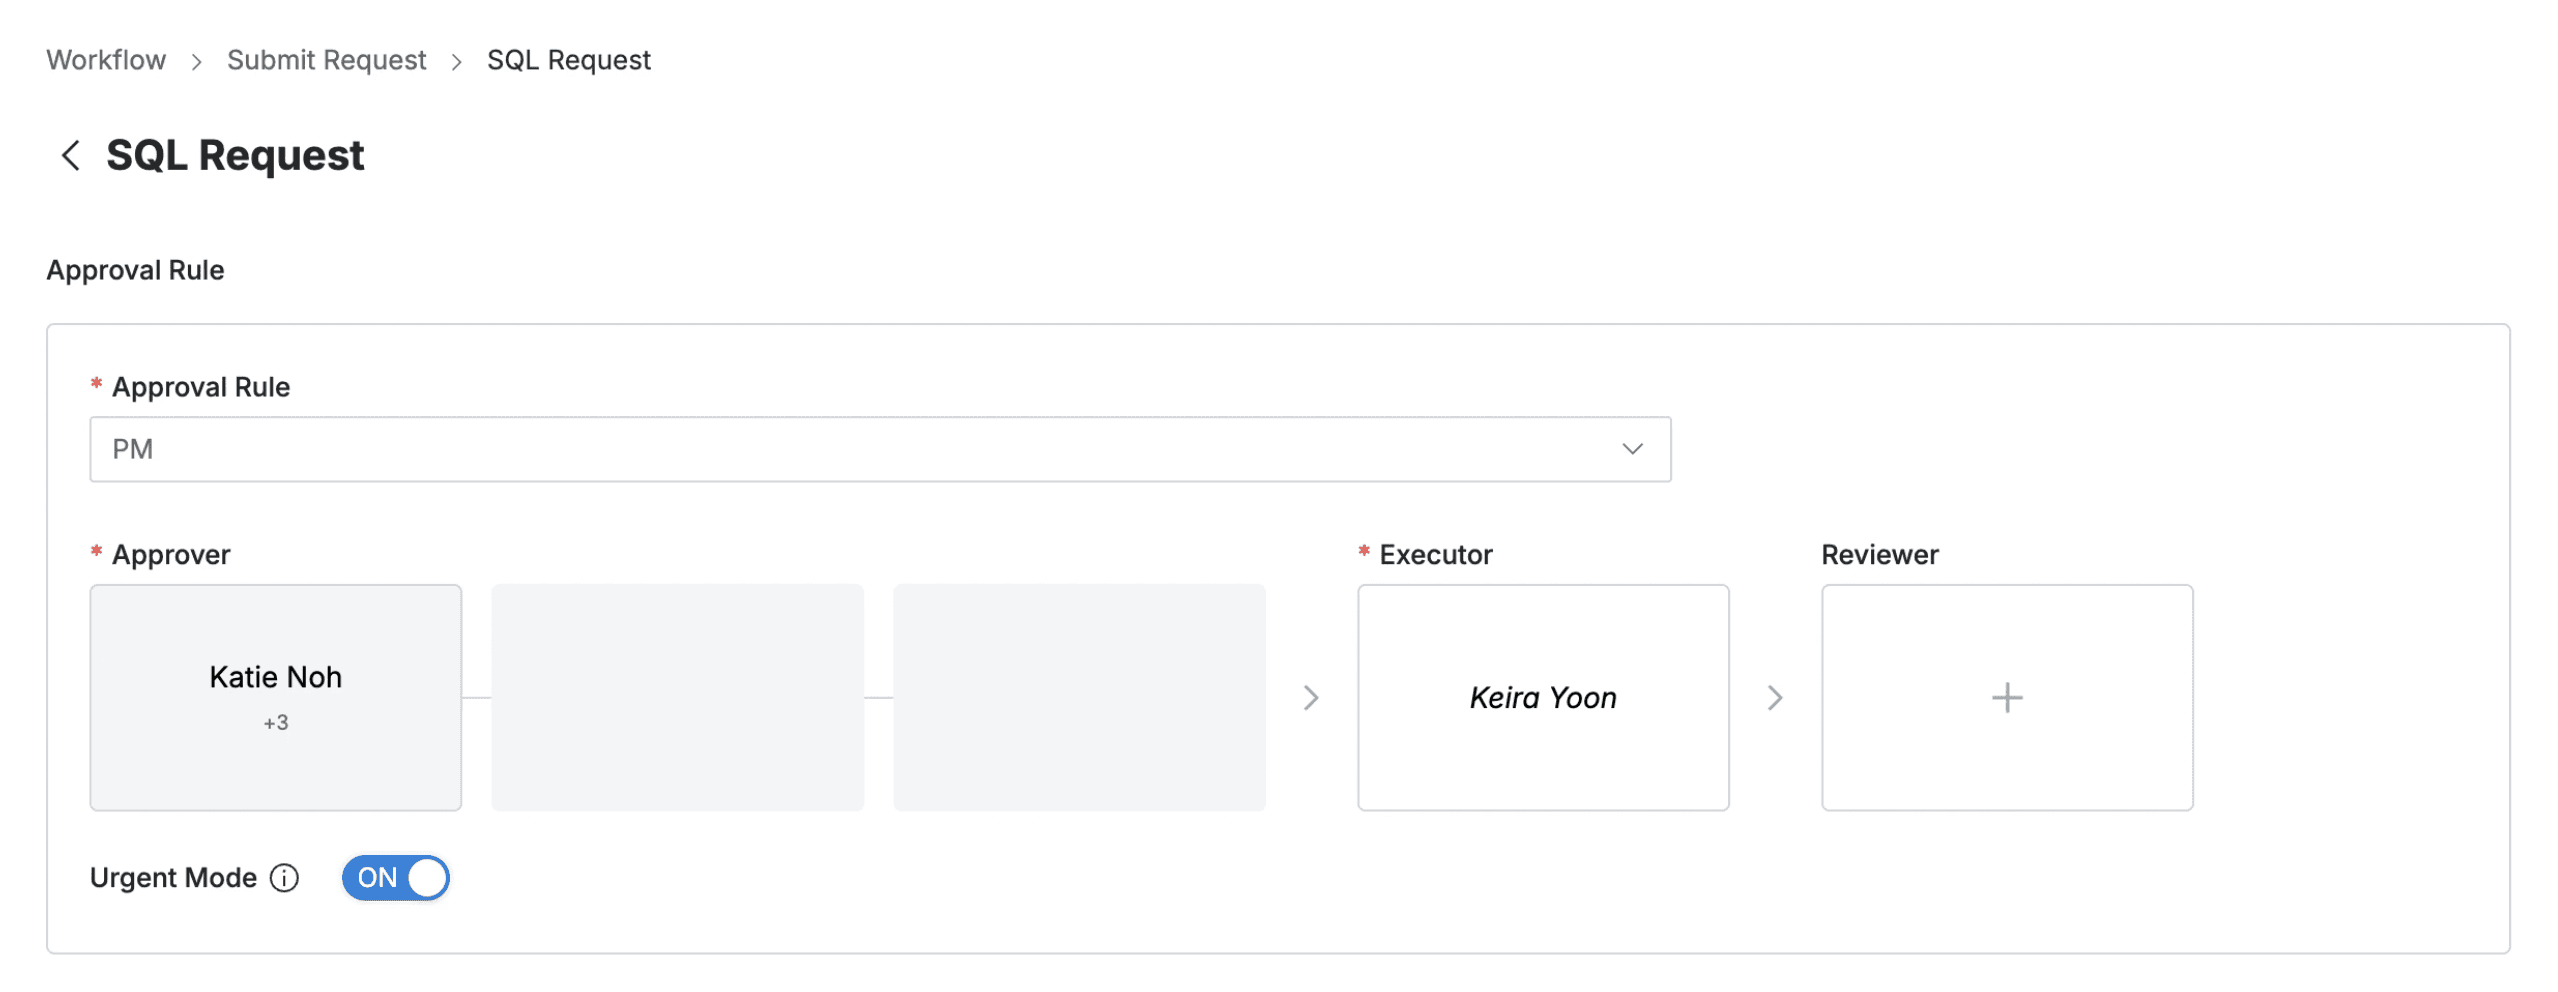Disable Urgent Mode using its switch
The width and height of the screenshot is (2558, 992).
[396, 878]
